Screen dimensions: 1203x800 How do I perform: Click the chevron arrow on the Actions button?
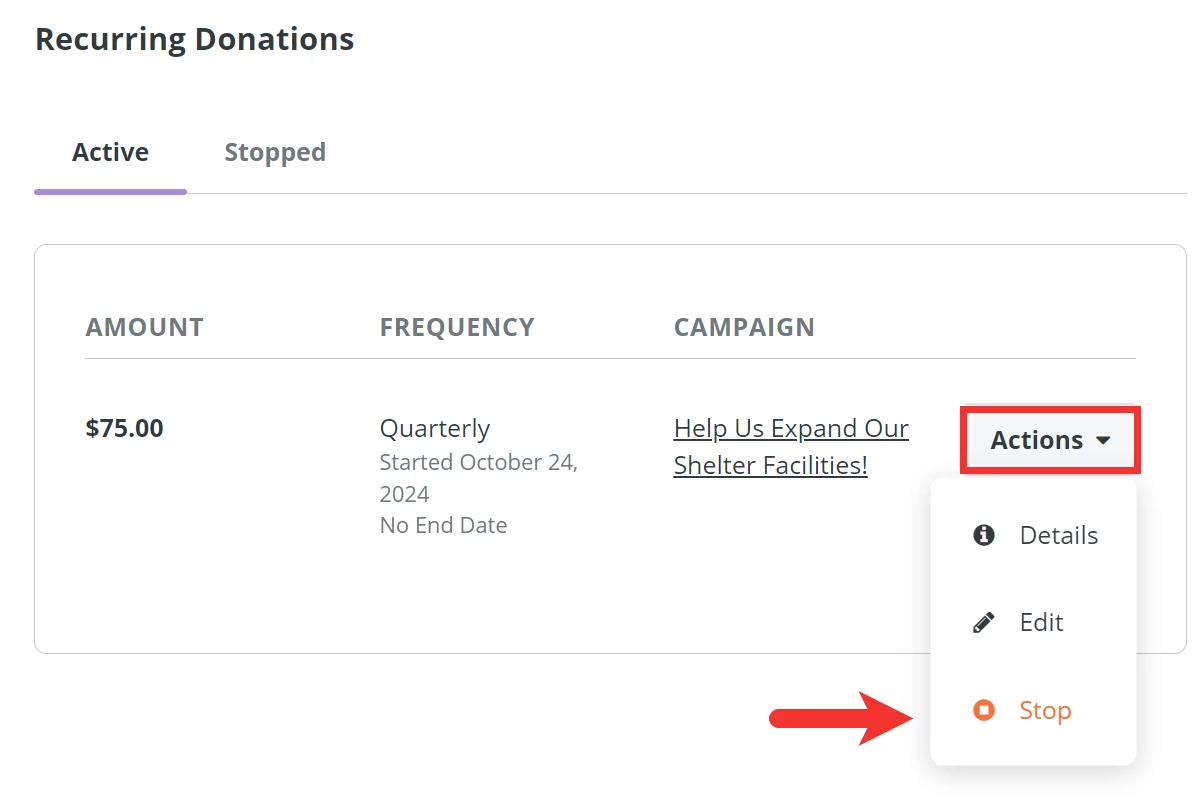pyautogui.click(x=1105, y=440)
